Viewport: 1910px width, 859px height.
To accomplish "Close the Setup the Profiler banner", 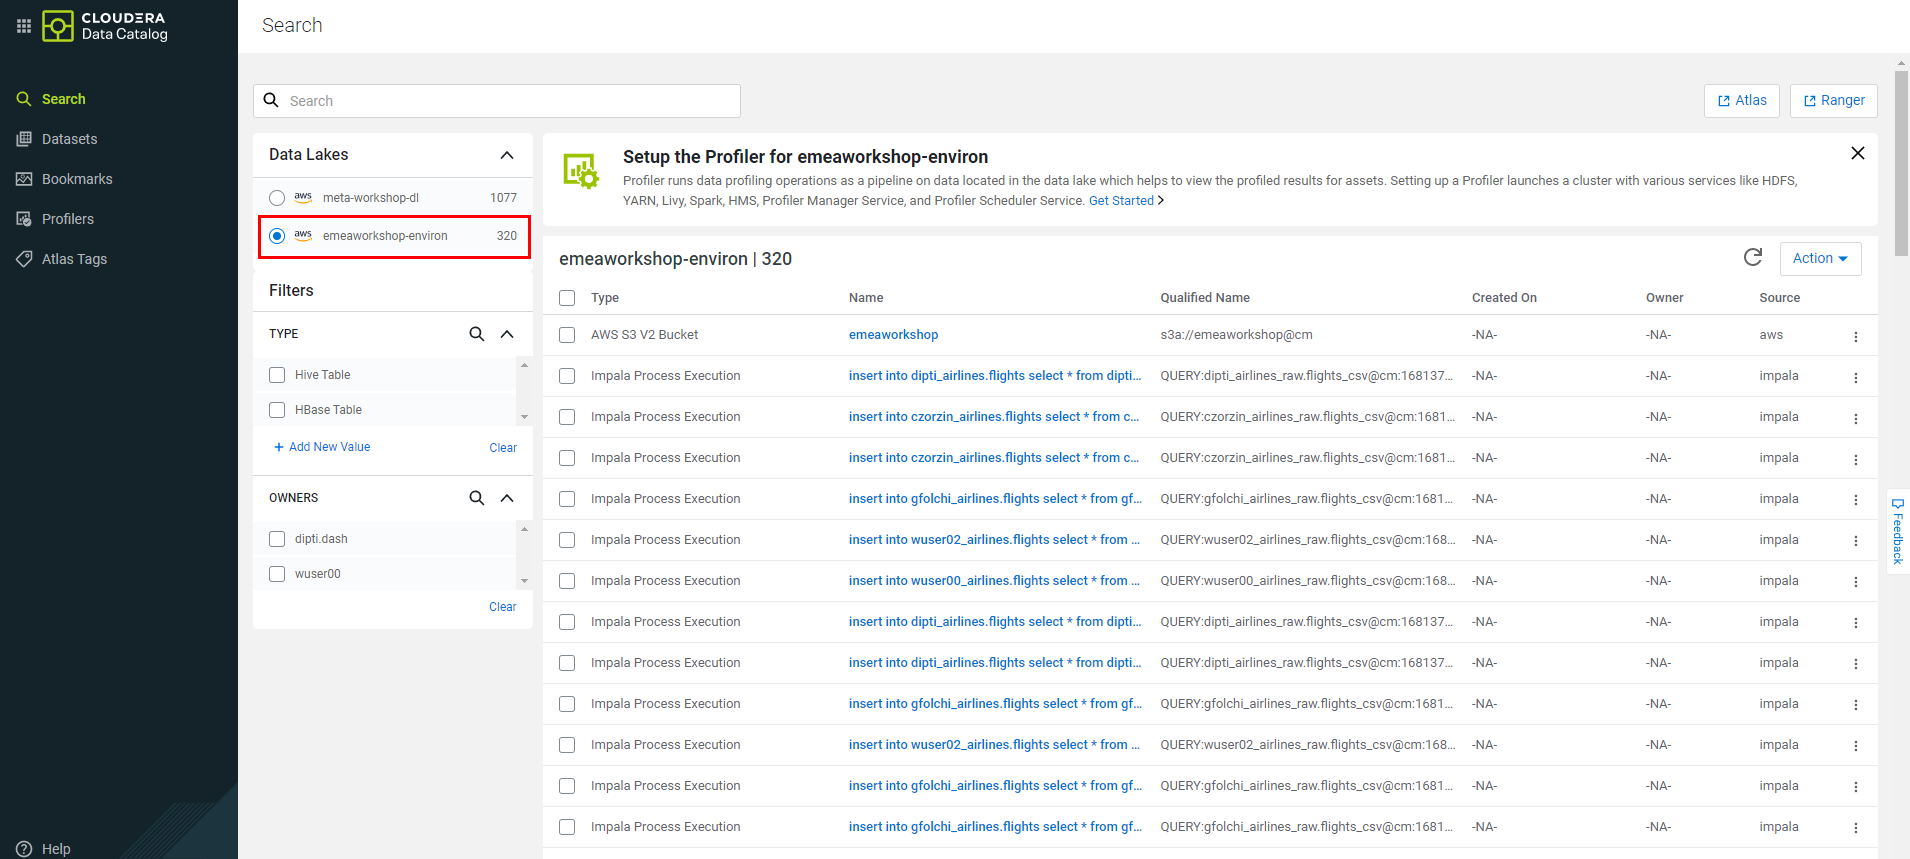I will pos(1857,153).
